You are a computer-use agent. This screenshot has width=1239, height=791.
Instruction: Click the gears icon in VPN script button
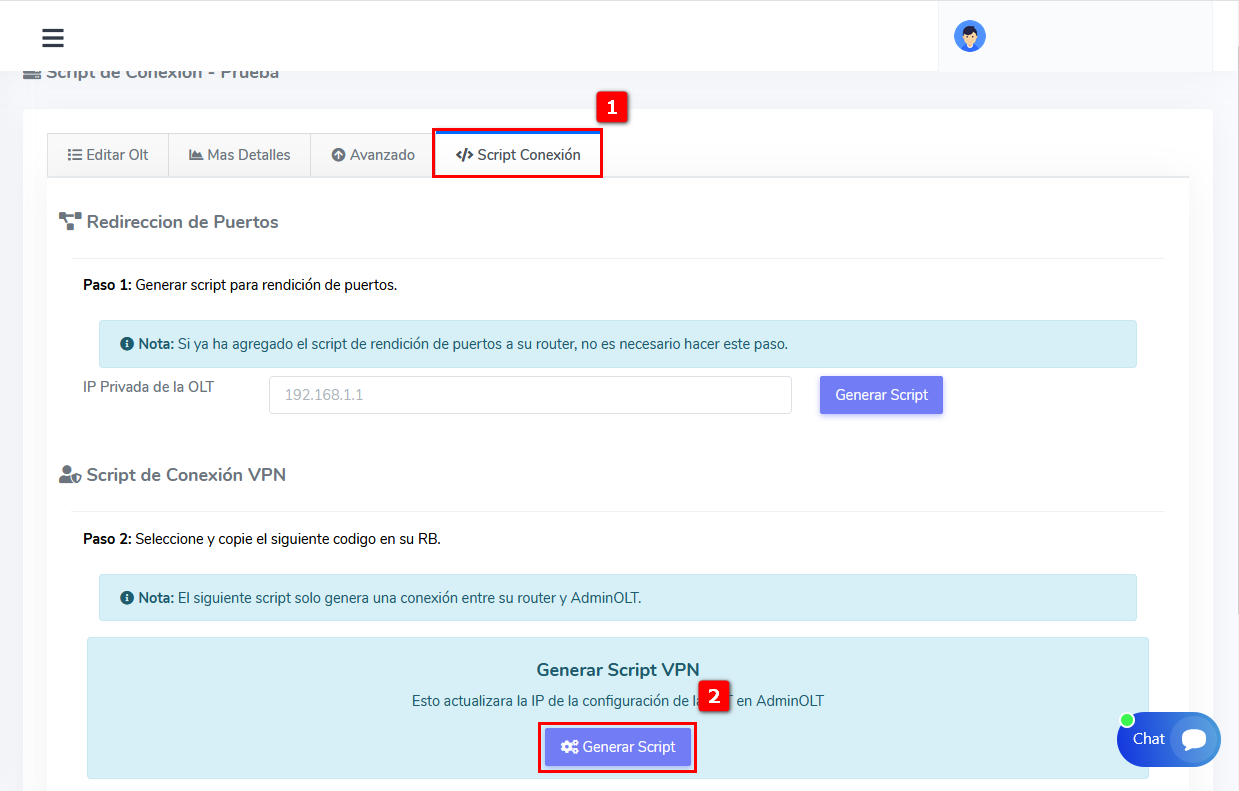569,747
